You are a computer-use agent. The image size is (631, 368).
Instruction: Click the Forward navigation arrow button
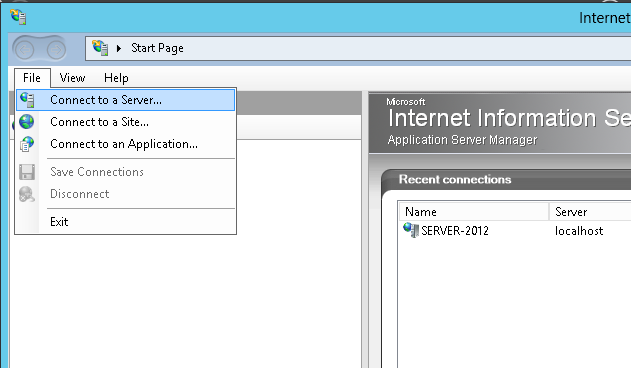56,50
